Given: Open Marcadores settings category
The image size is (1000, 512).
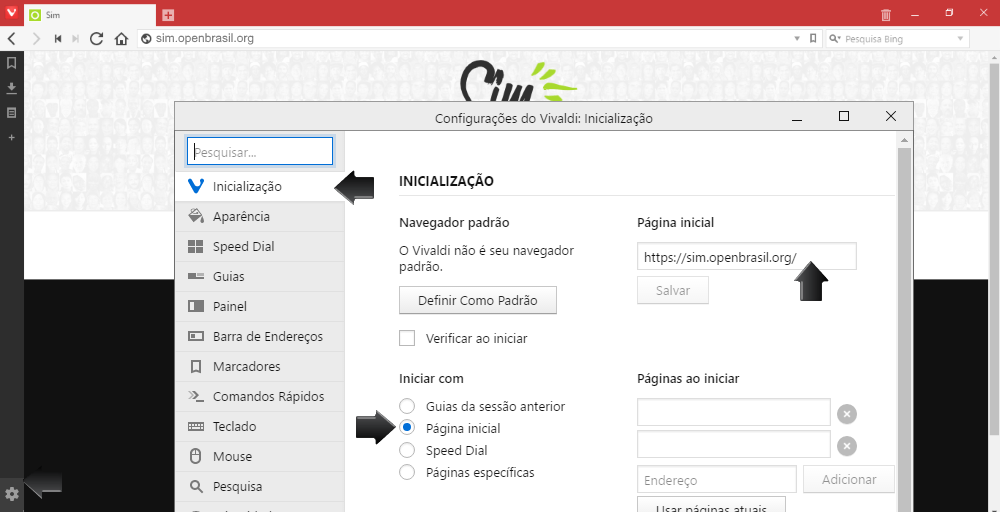Looking at the screenshot, I should (260, 366).
